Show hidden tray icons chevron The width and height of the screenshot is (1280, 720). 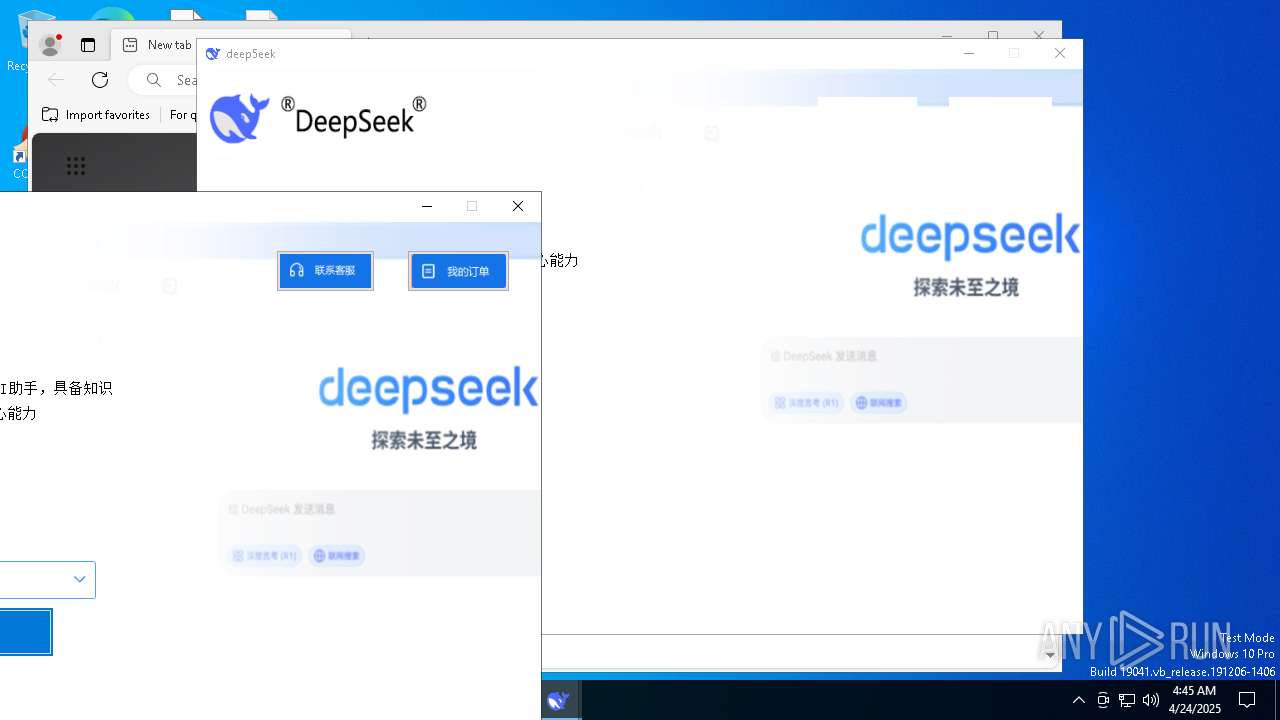pos(1078,700)
